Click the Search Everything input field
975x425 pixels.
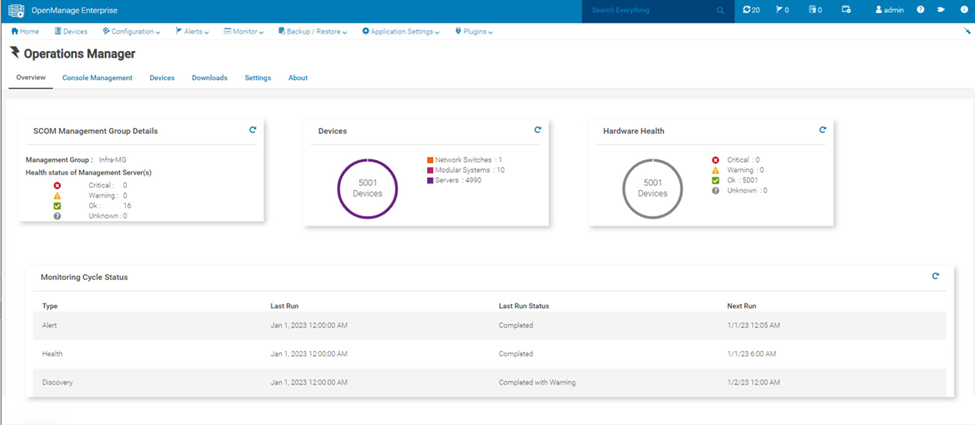tap(650, 11)
